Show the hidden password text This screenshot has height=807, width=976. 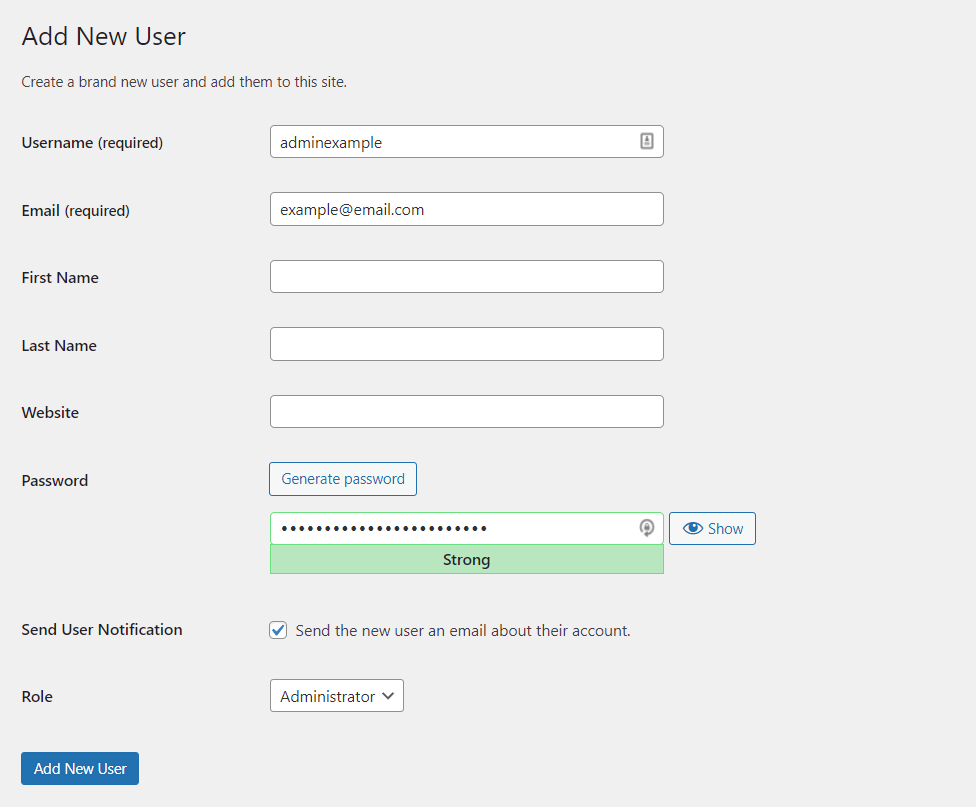coord(712,528)
